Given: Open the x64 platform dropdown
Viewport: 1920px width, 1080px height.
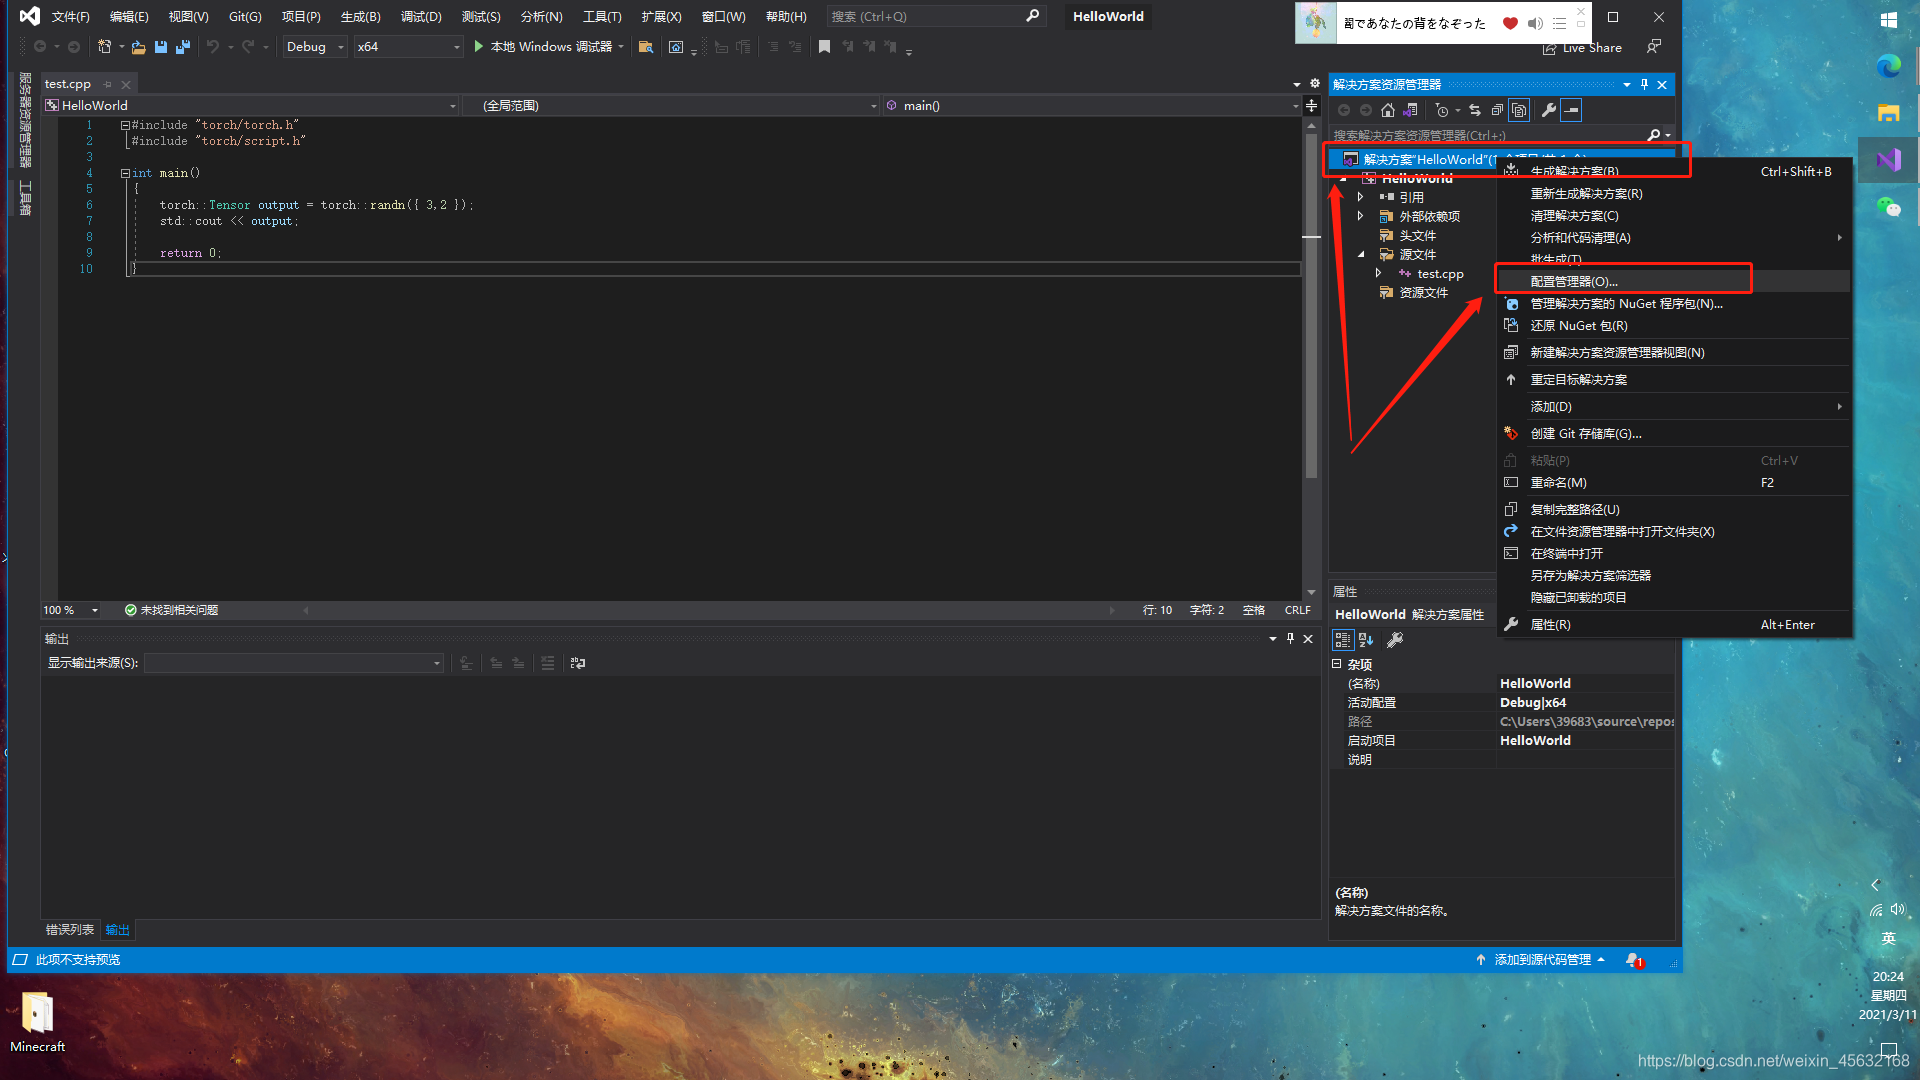Looking at the screenshot, I should click(408, 47).
